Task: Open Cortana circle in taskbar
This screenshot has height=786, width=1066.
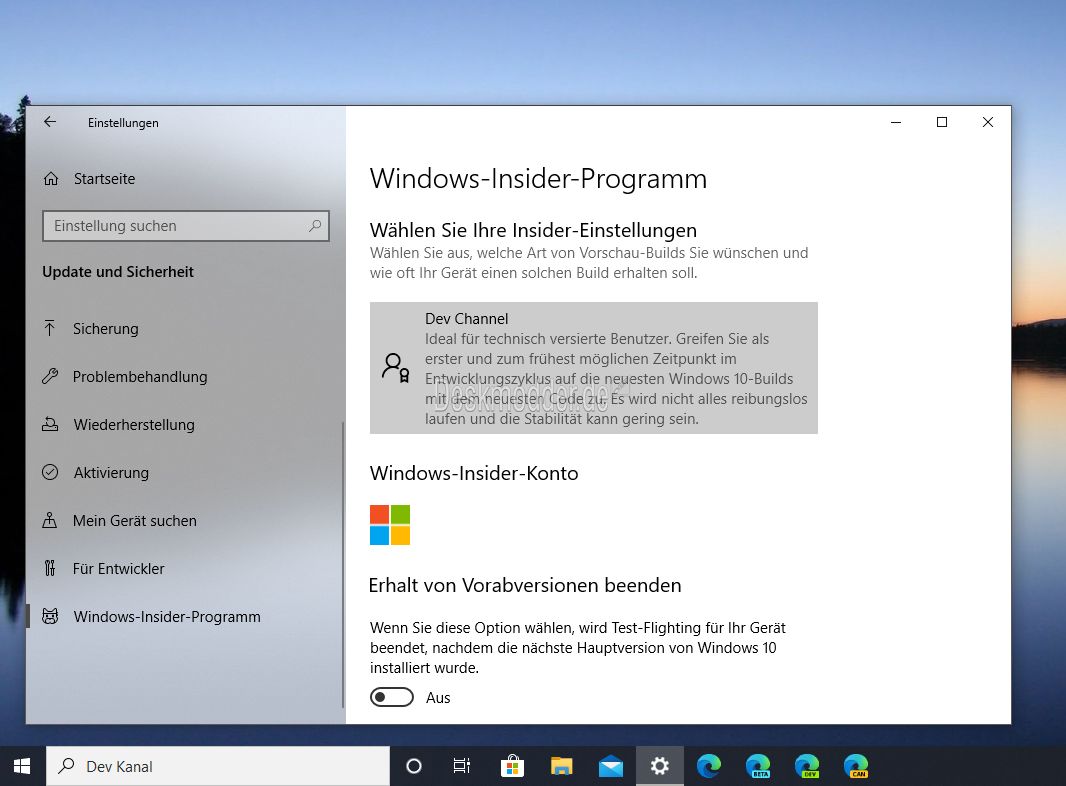Action: (414, 766)
